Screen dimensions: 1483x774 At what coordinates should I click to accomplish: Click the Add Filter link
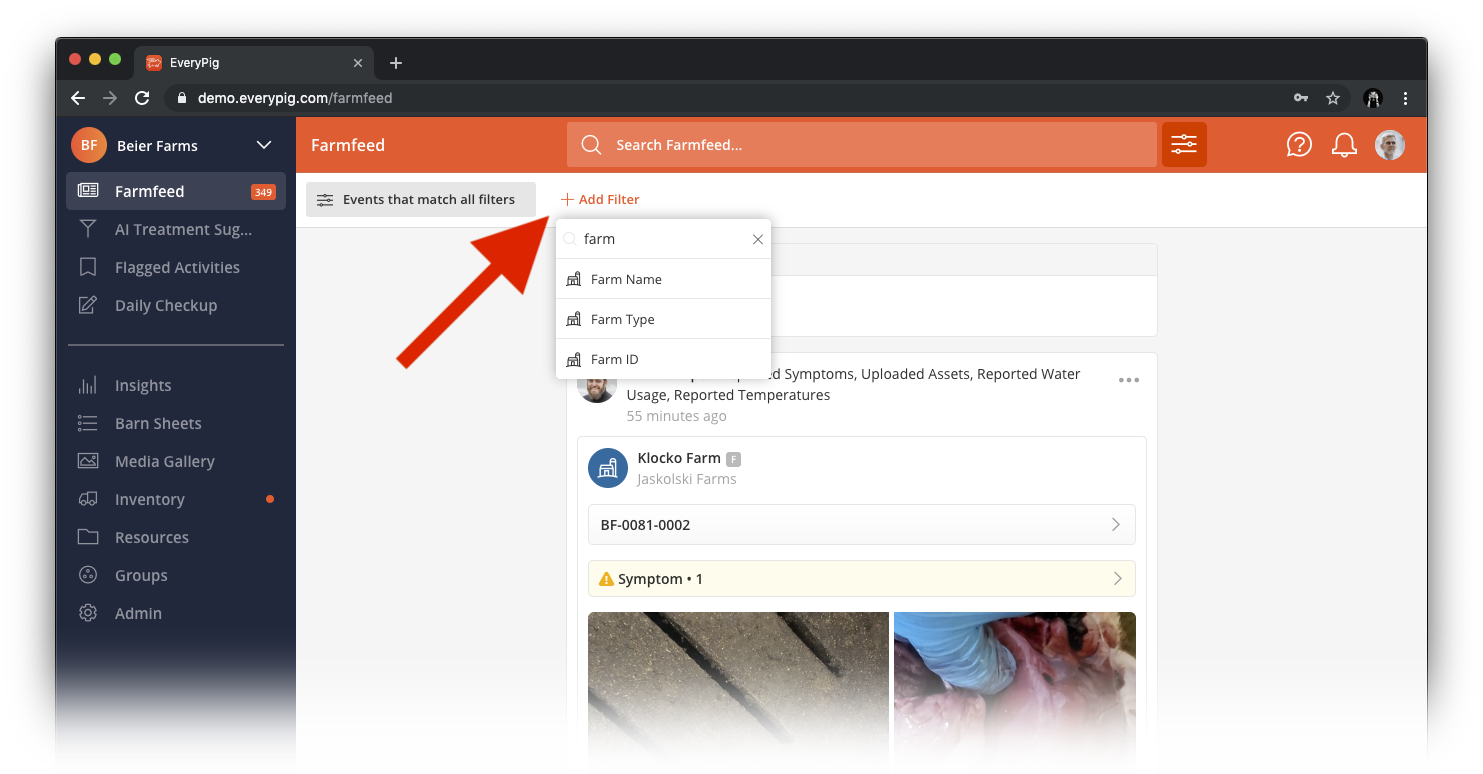pos(600,199)
